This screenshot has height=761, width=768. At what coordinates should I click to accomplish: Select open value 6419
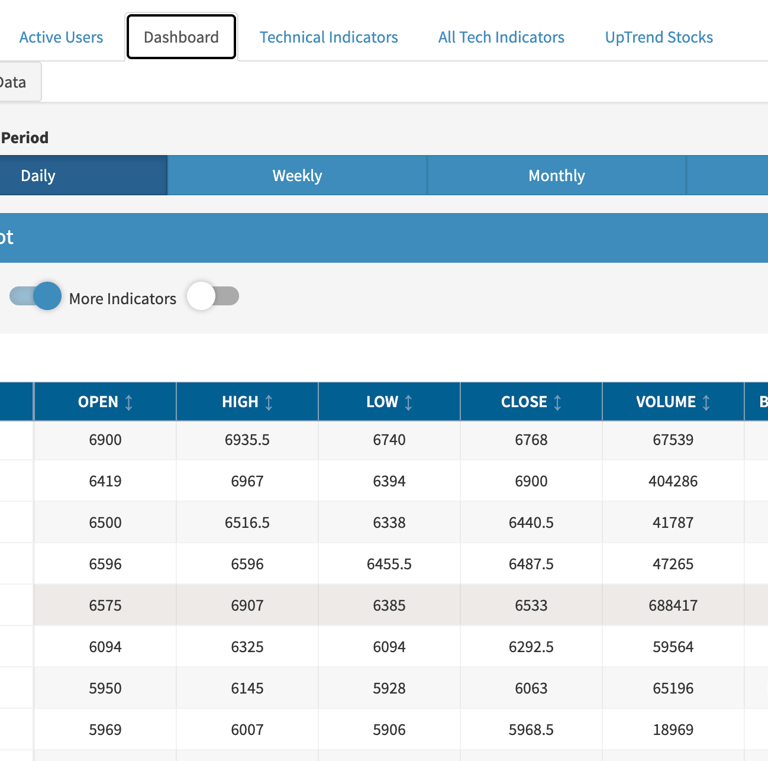pos(105,481)
